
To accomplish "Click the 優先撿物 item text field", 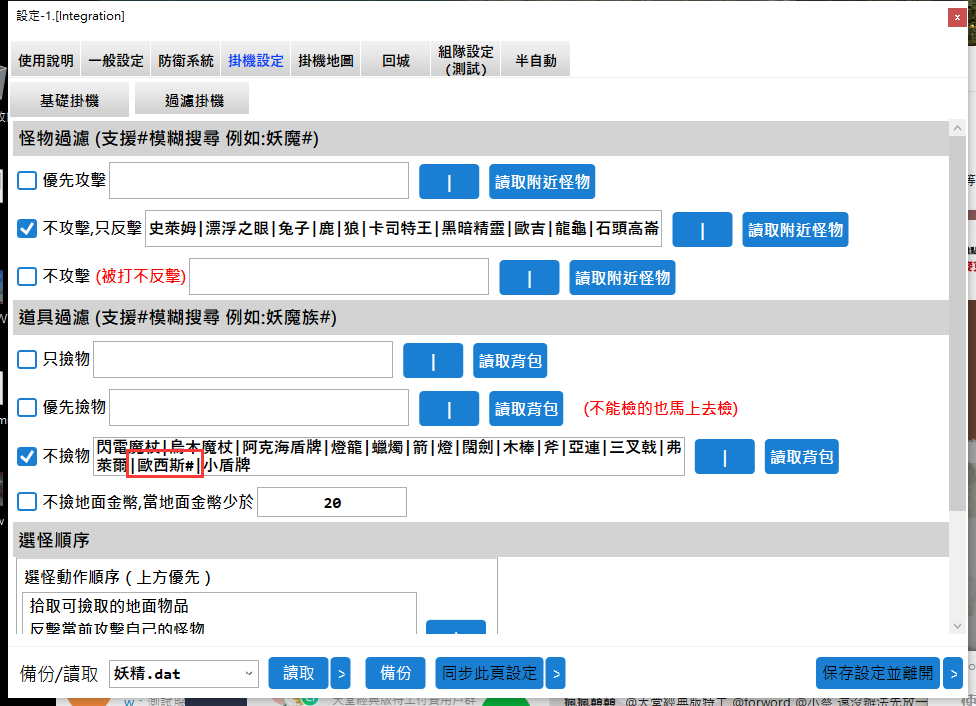I will [x=259, y=408].
